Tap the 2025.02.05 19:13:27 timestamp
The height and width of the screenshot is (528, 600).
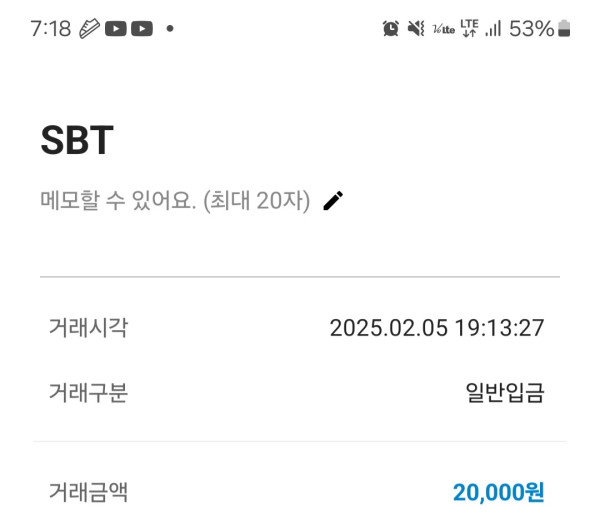[437, 328]
